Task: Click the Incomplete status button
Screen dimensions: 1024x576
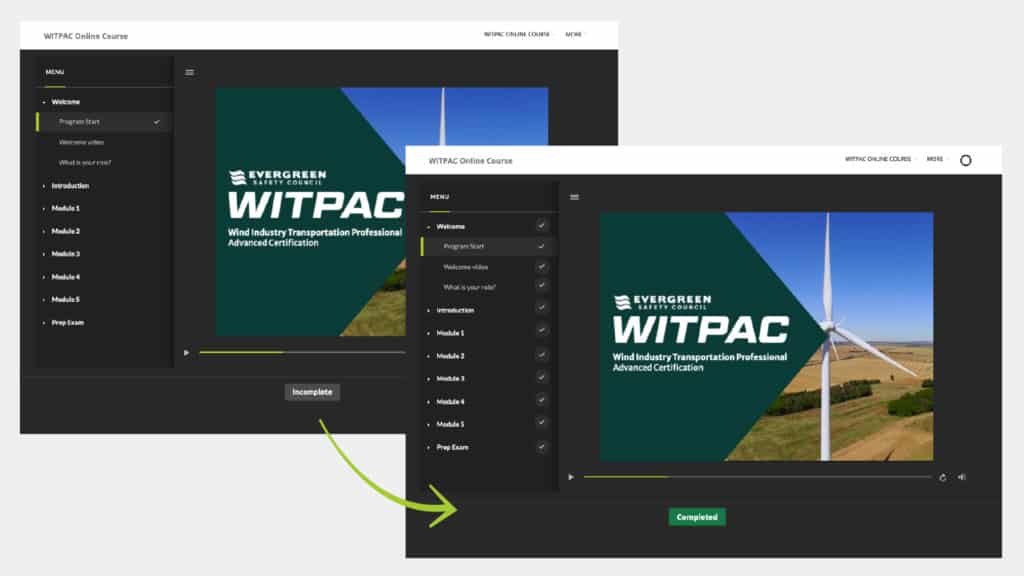Action: tap(312, 392)
